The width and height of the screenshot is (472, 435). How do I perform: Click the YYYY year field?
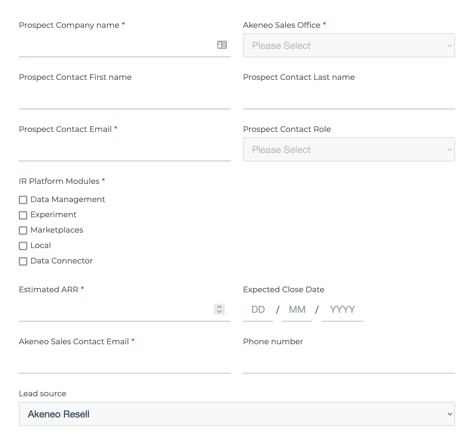coord(342,310)
